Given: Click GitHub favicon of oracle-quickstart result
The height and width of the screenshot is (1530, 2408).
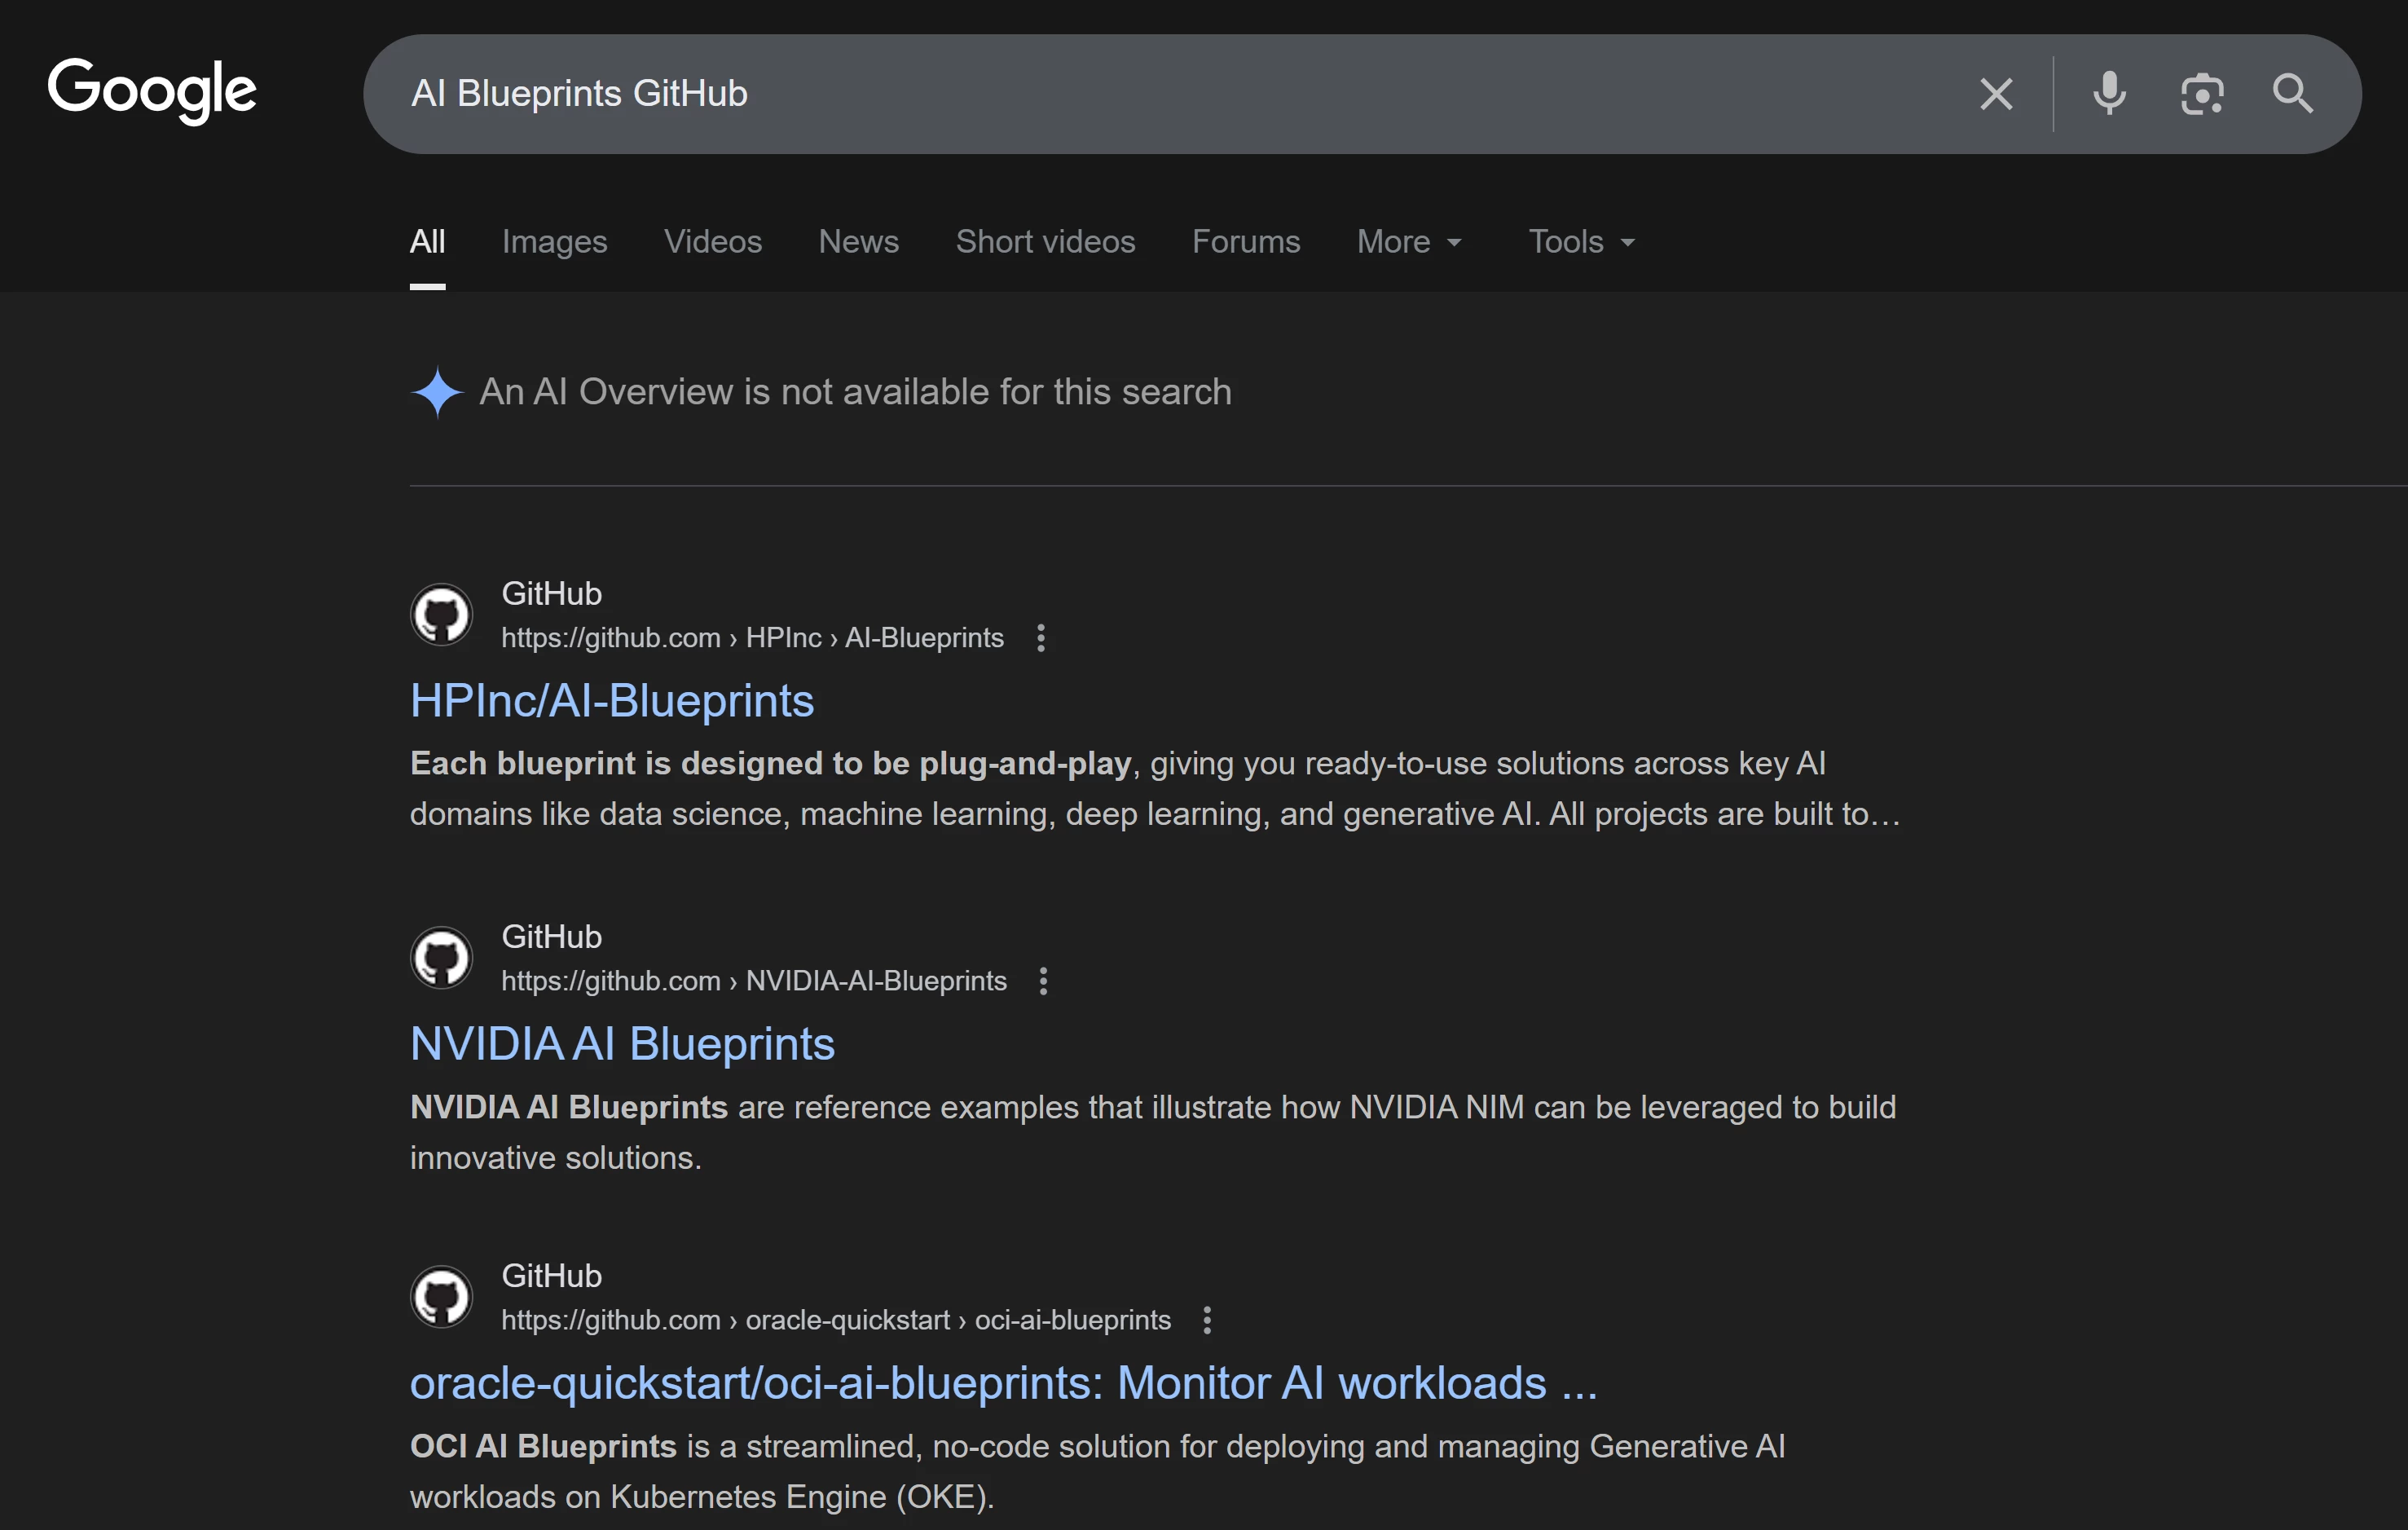Looking at the screenshot, I should pyautogui.click(x=441, y=1296).
